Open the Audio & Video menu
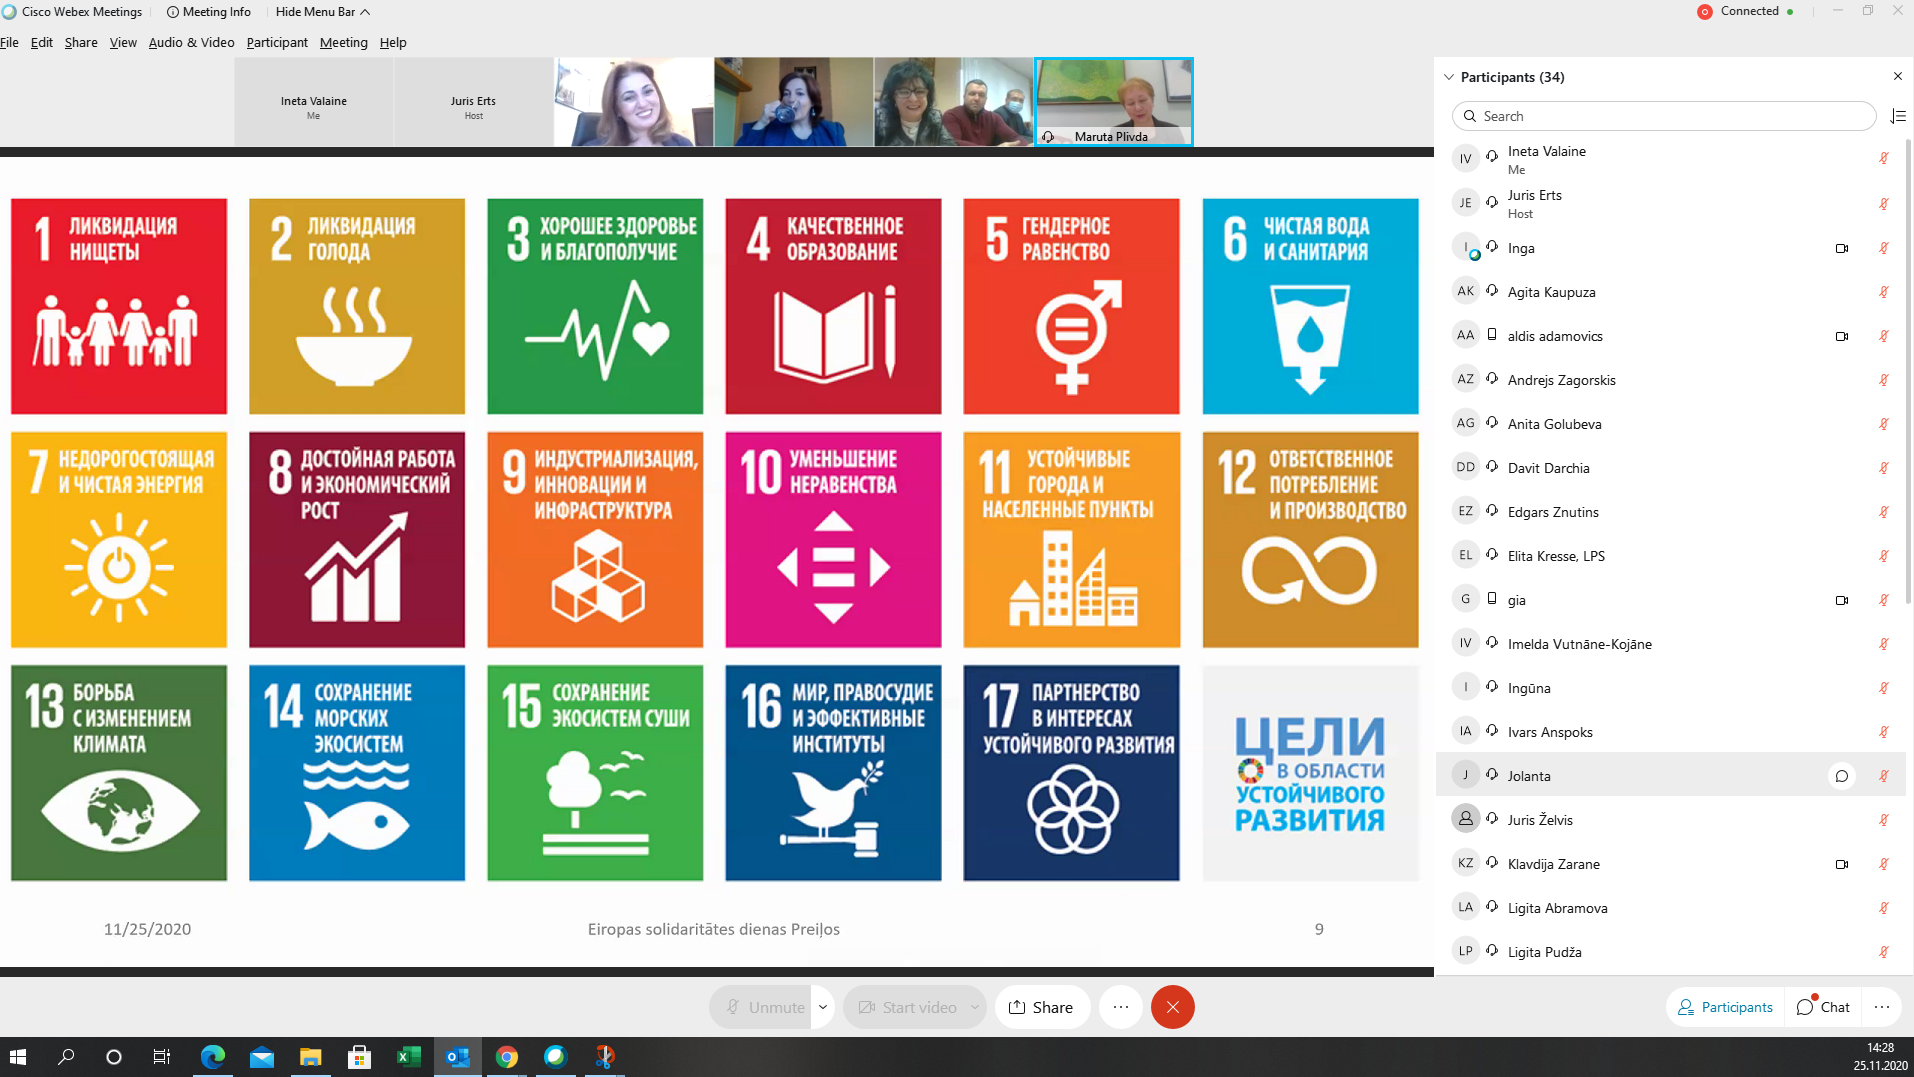The height and width of the screenshot is (1077, 1914). click(191, 43)
